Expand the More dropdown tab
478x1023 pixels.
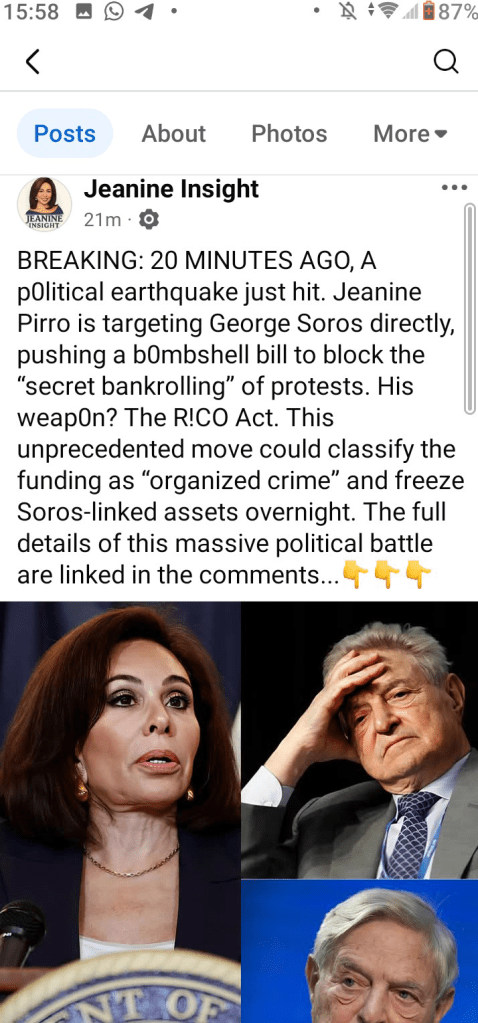410,134
